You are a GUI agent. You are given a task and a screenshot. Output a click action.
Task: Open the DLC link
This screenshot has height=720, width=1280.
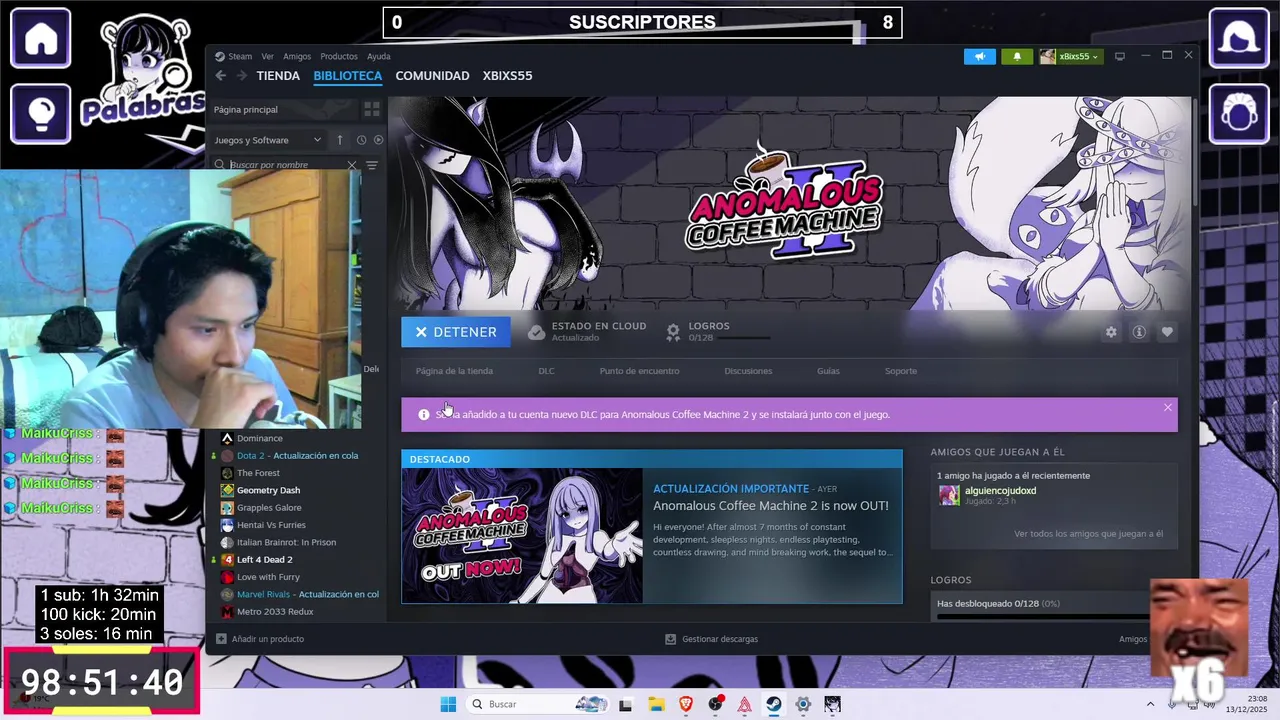click(546, 371)
